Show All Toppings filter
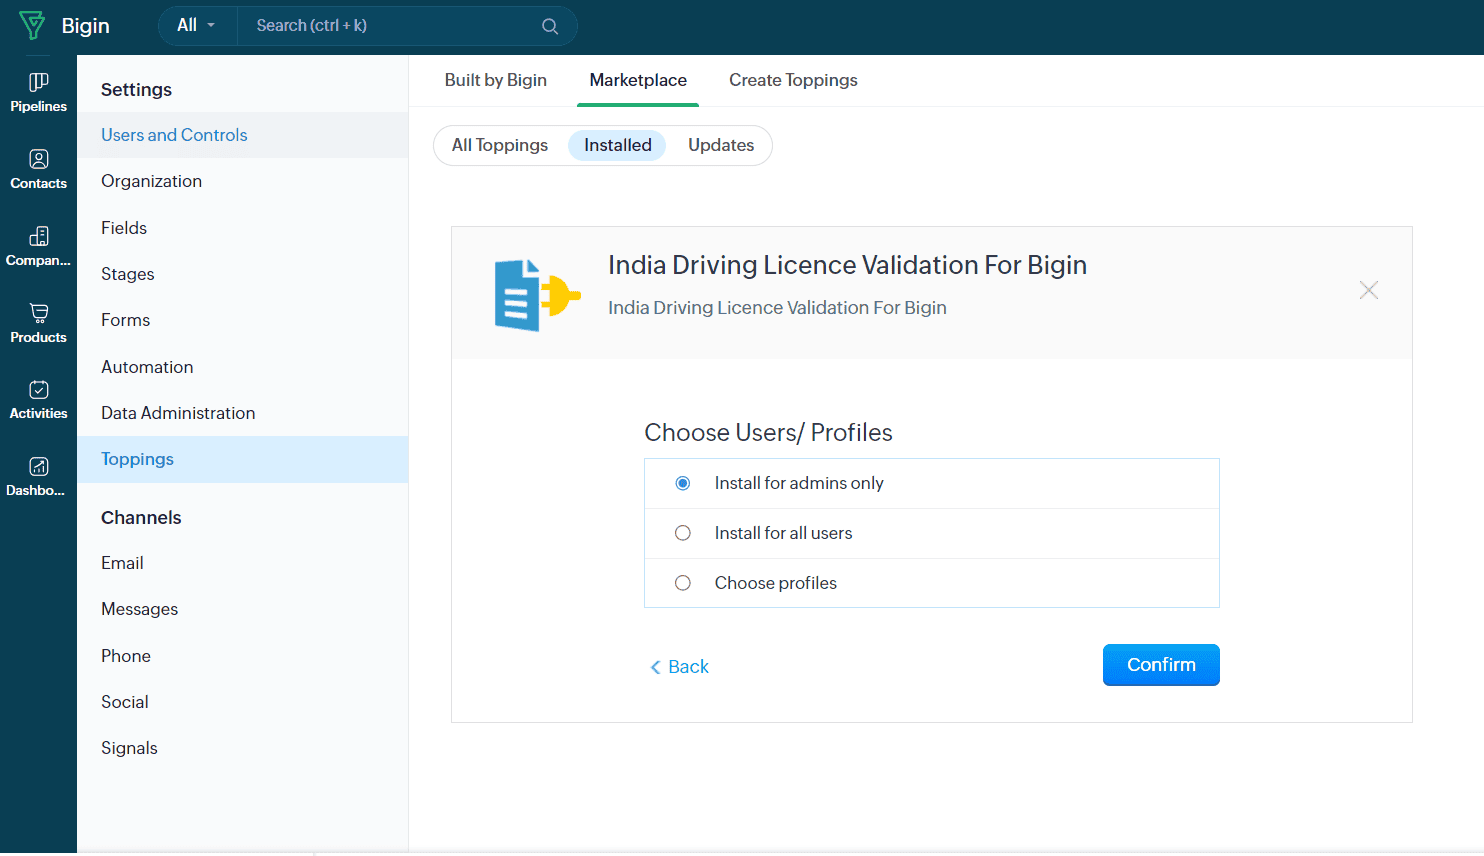 pos(500,145)
